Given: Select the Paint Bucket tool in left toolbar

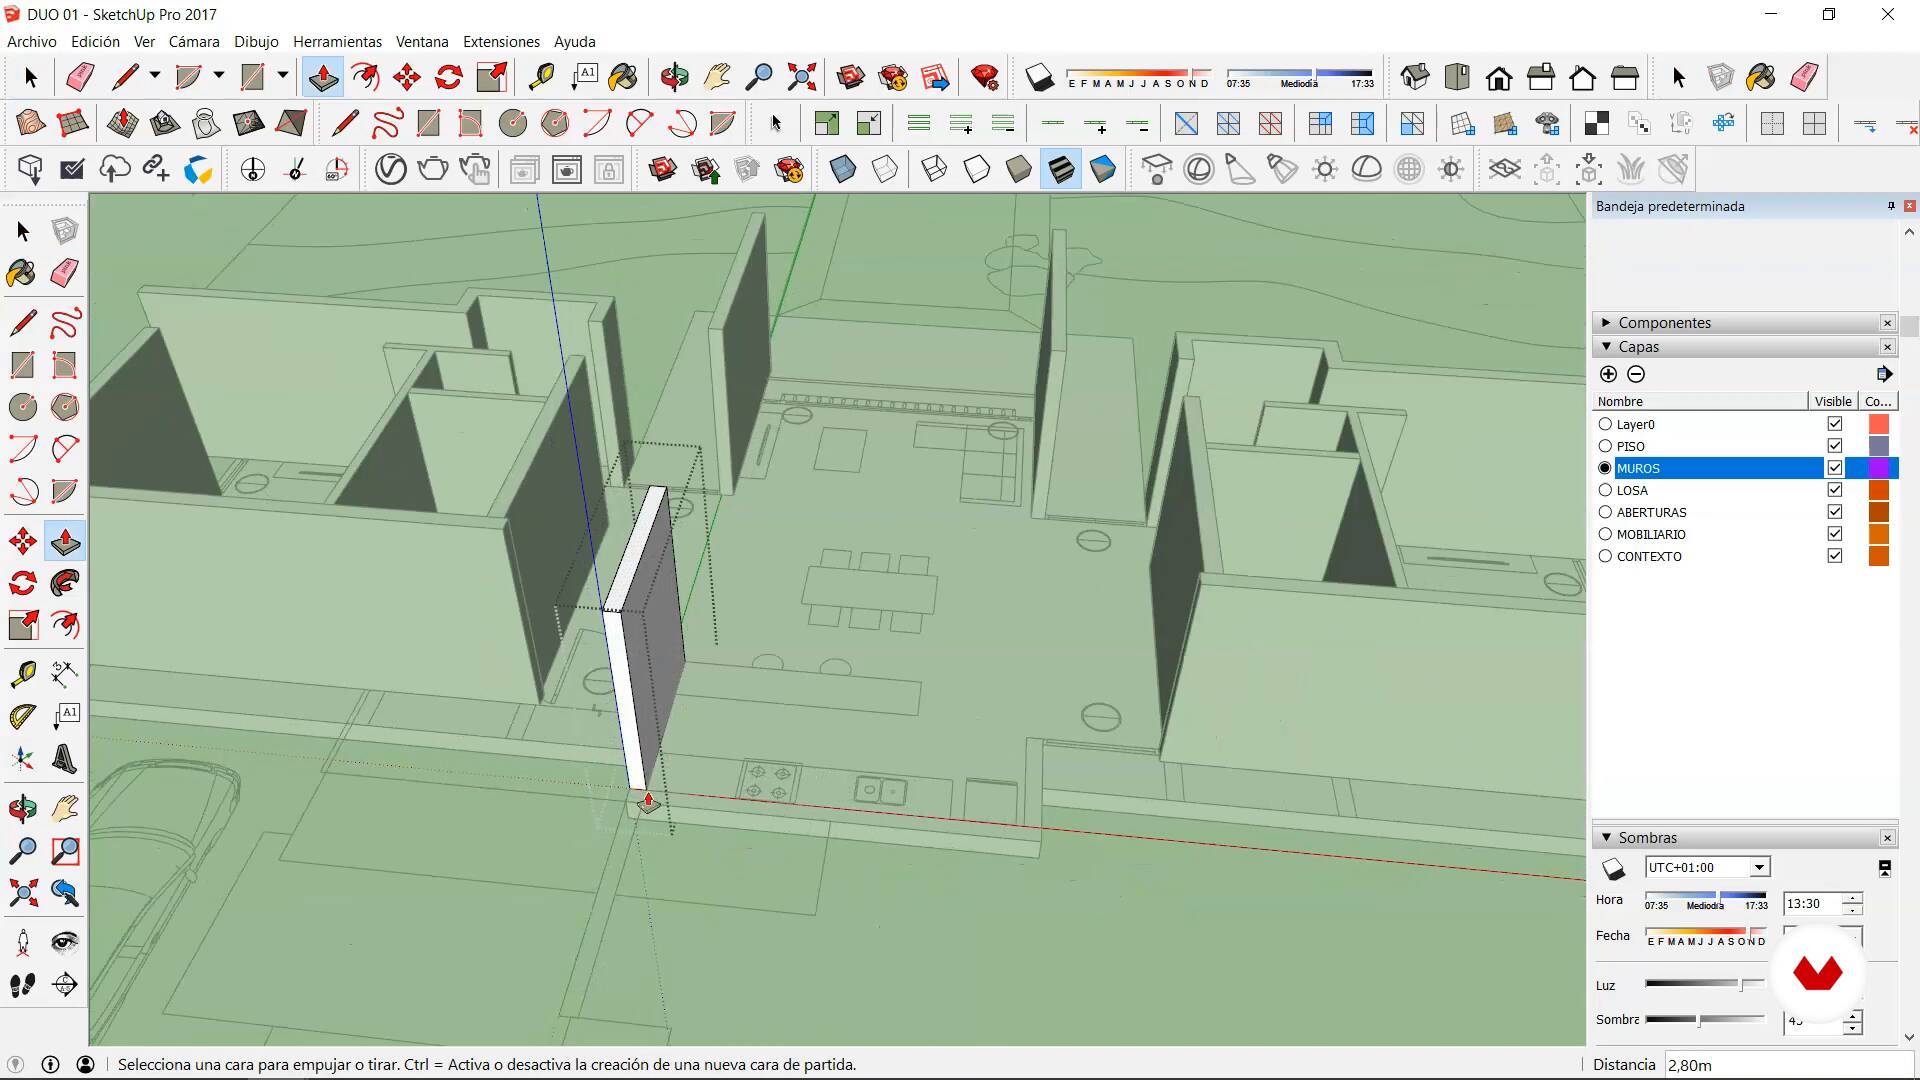Looking at the screenshot, I should click(23, 273).
